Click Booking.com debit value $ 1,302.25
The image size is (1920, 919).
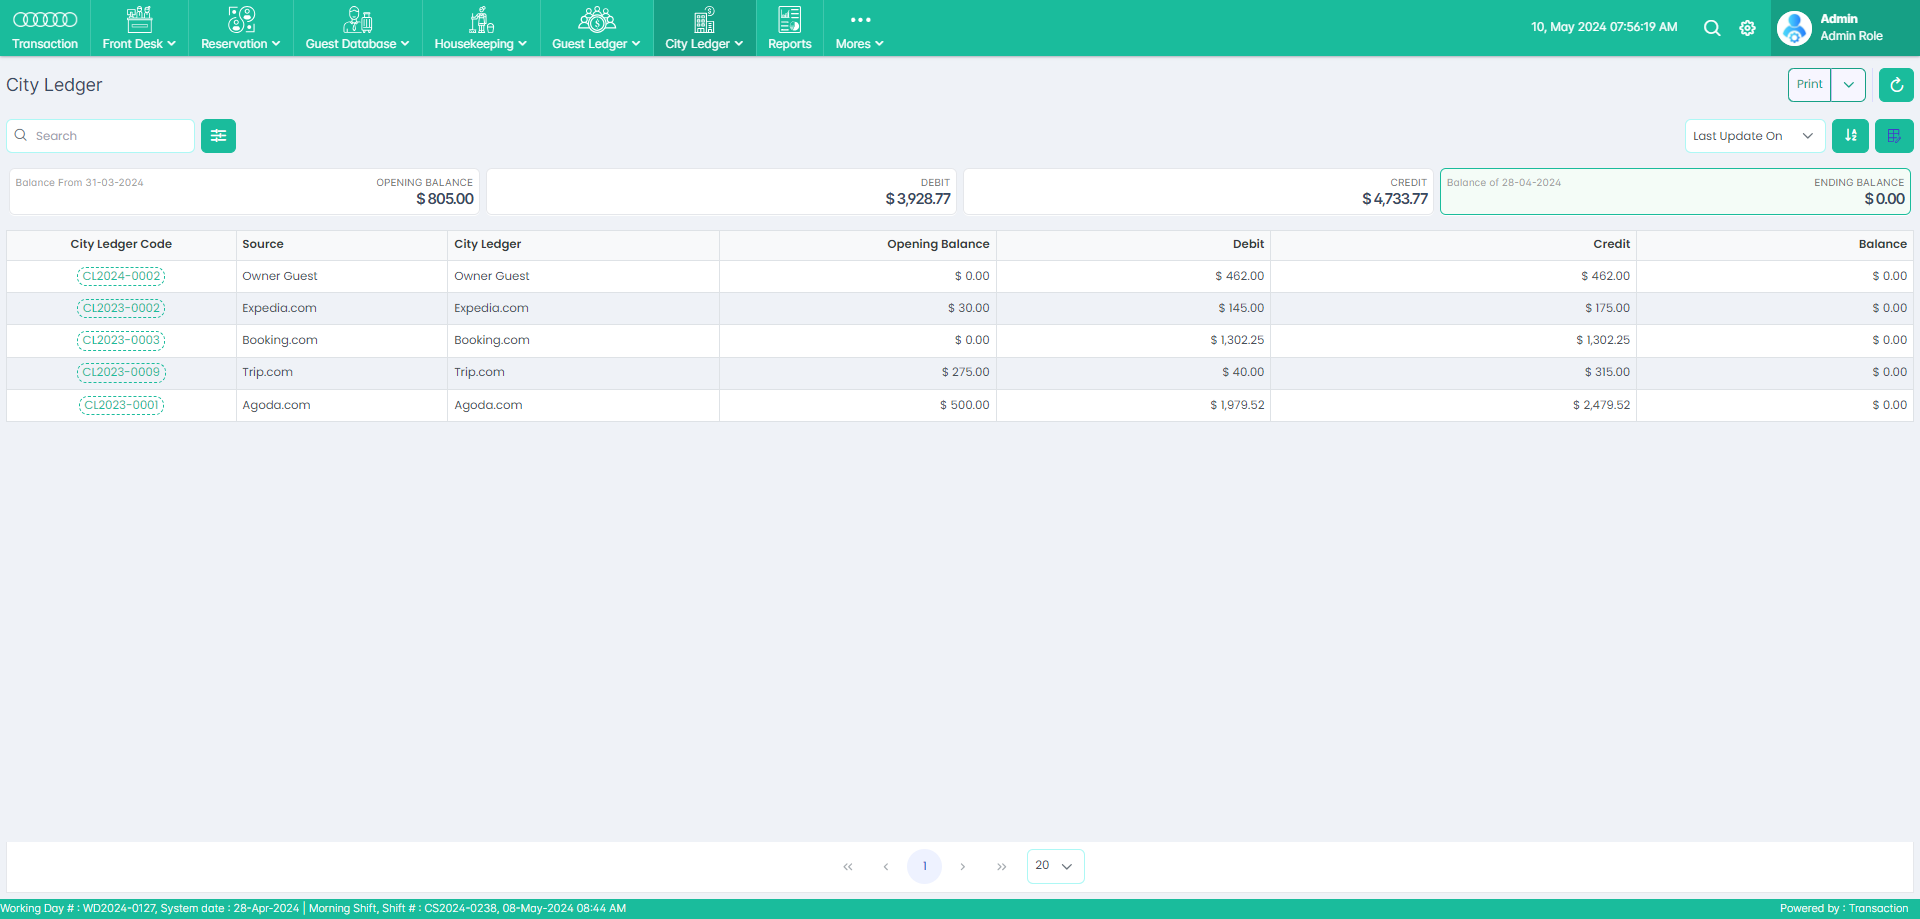[1237, 340]
